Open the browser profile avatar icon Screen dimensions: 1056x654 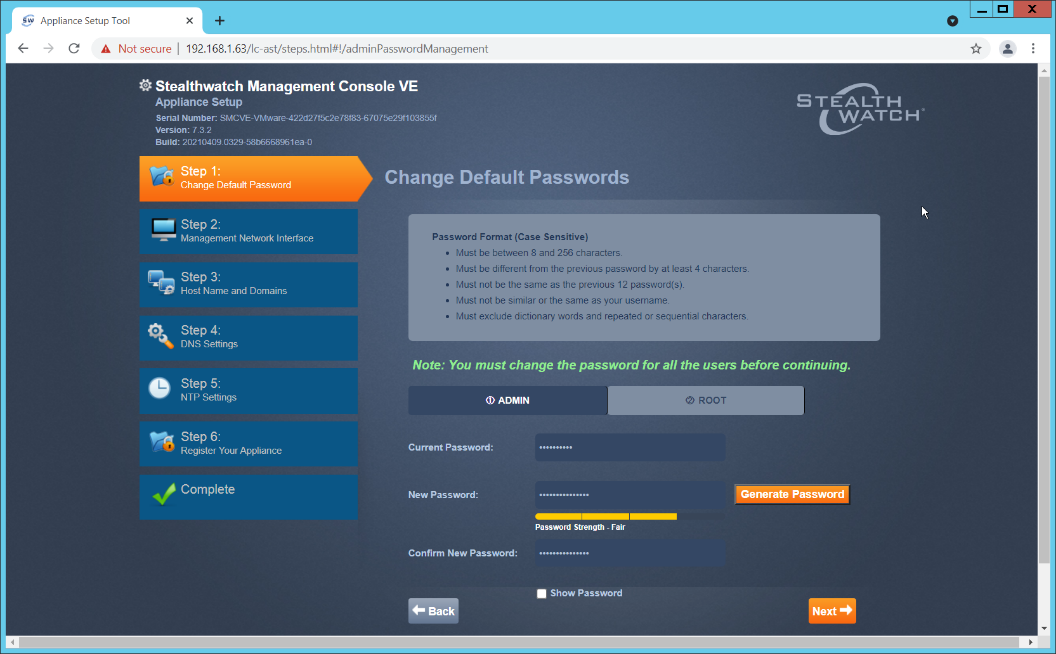(1007, 48)
